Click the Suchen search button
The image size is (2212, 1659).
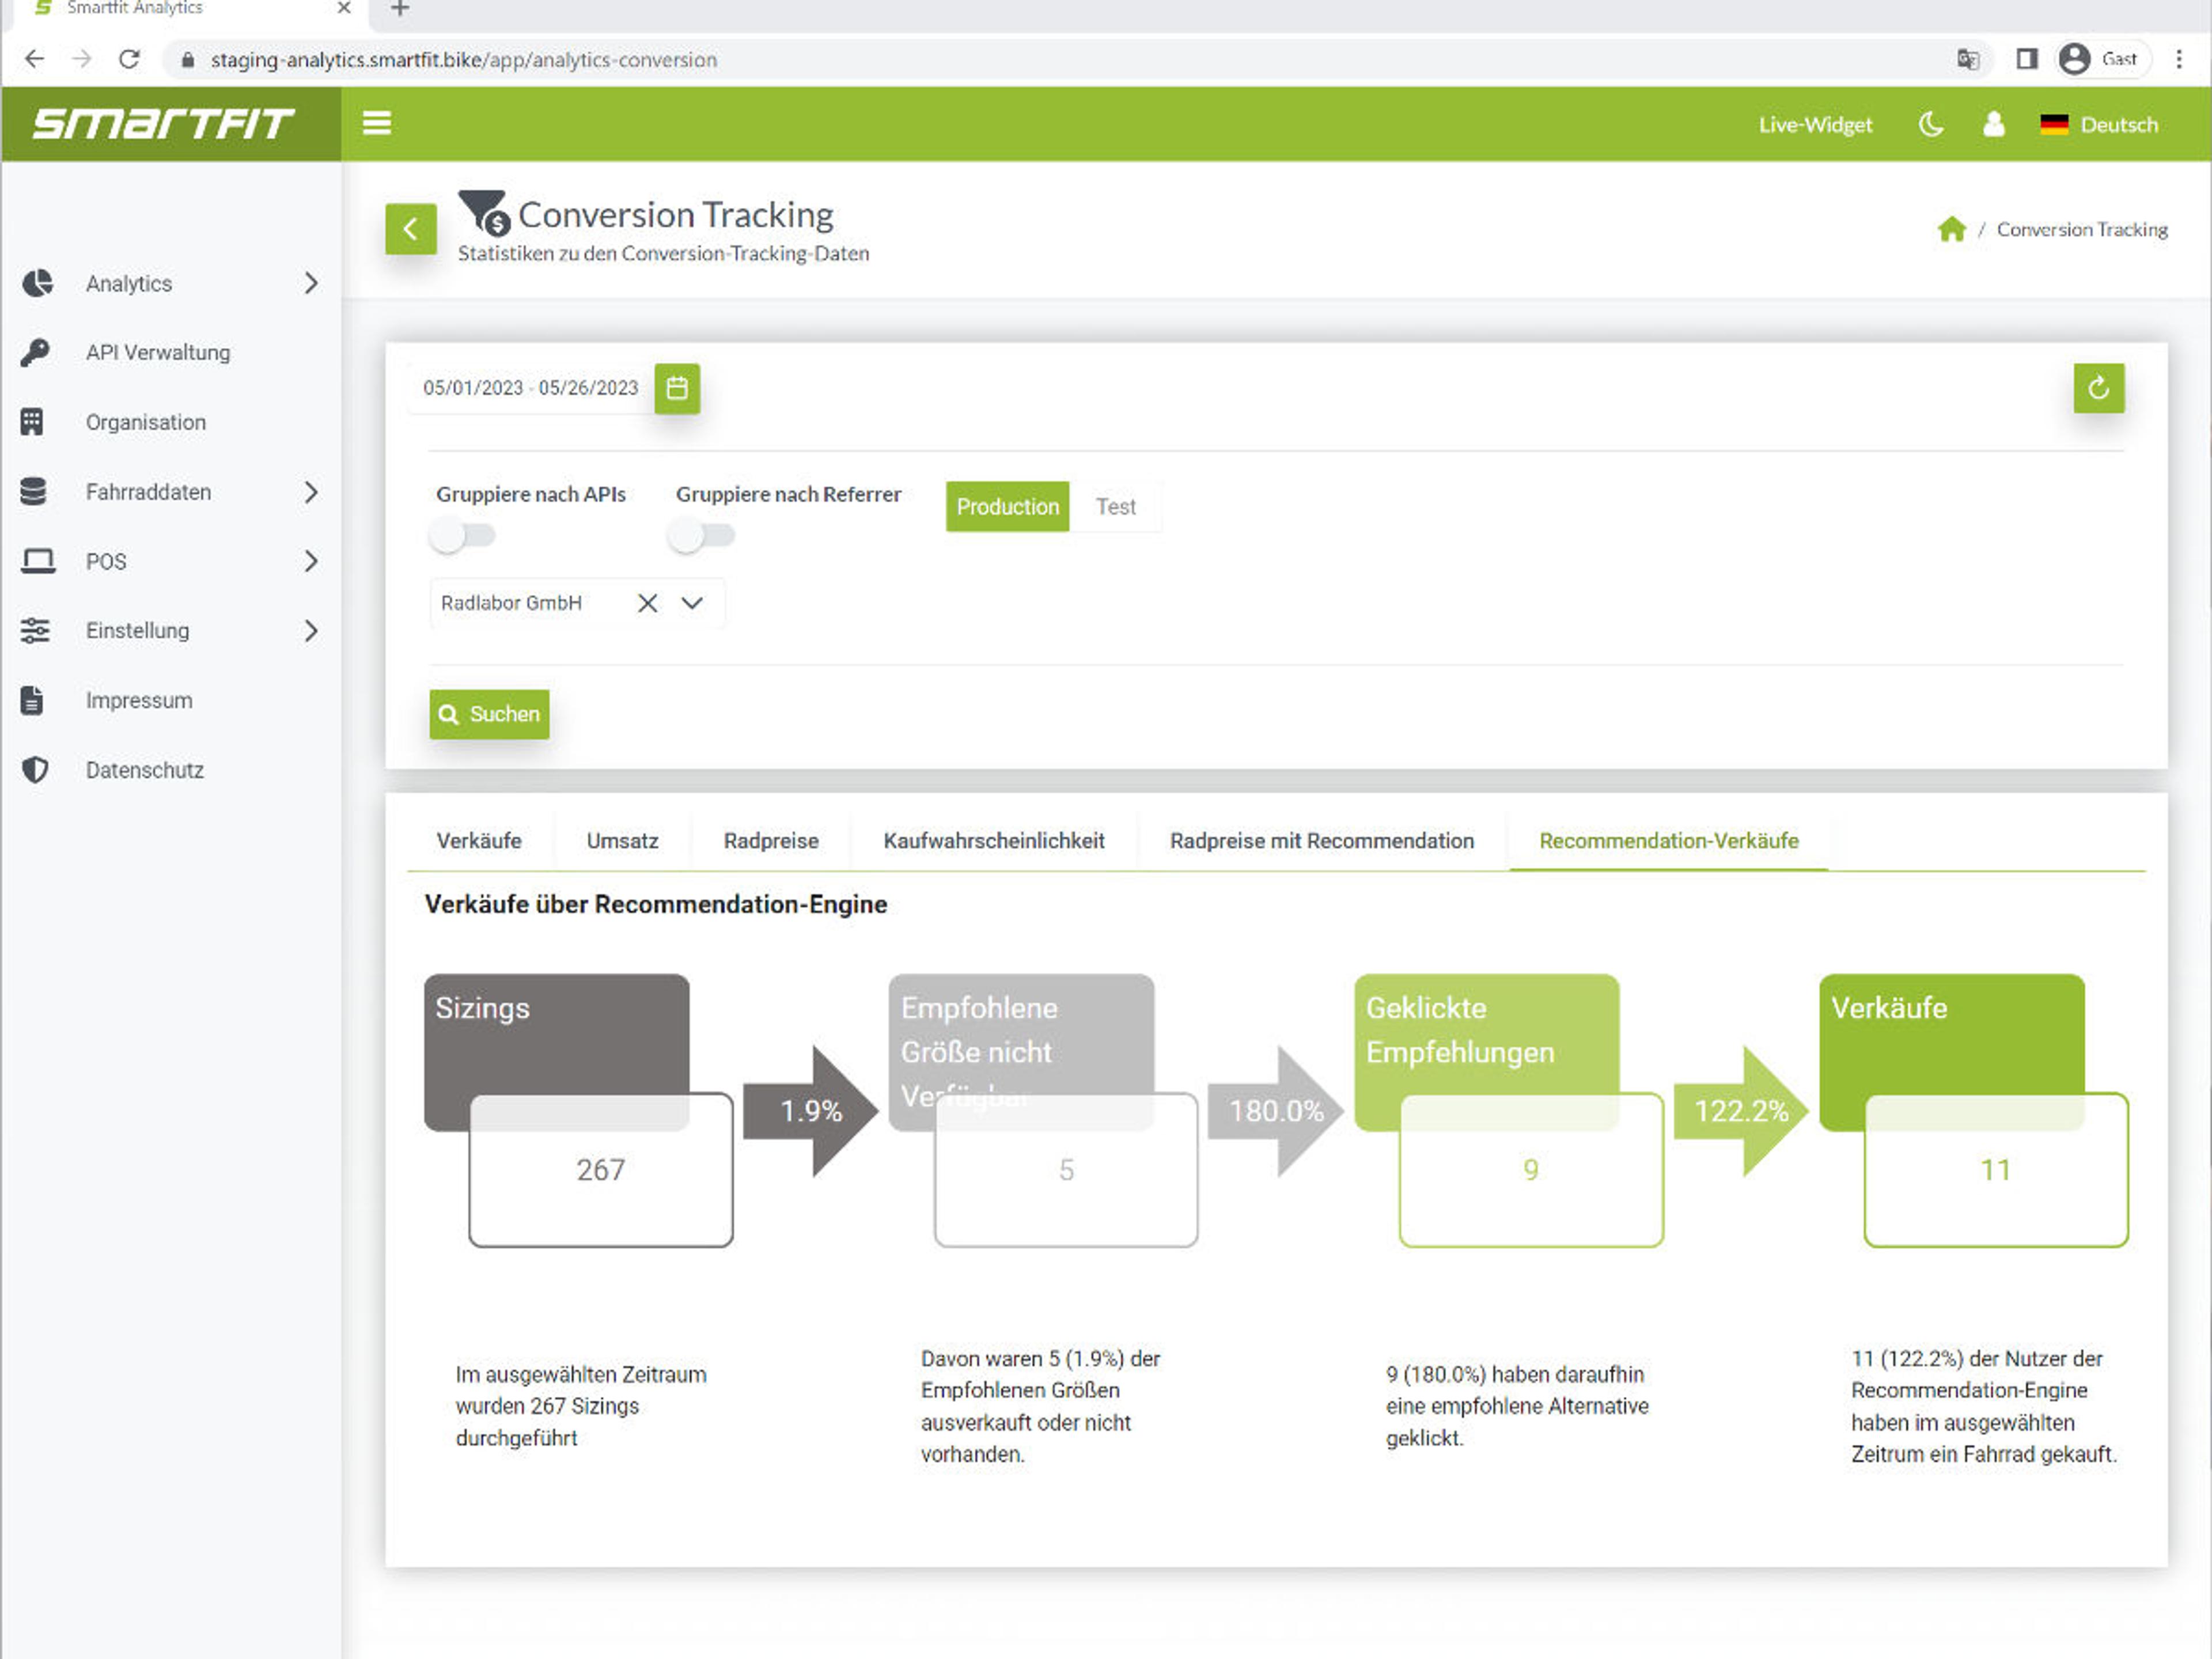(489, 714)
